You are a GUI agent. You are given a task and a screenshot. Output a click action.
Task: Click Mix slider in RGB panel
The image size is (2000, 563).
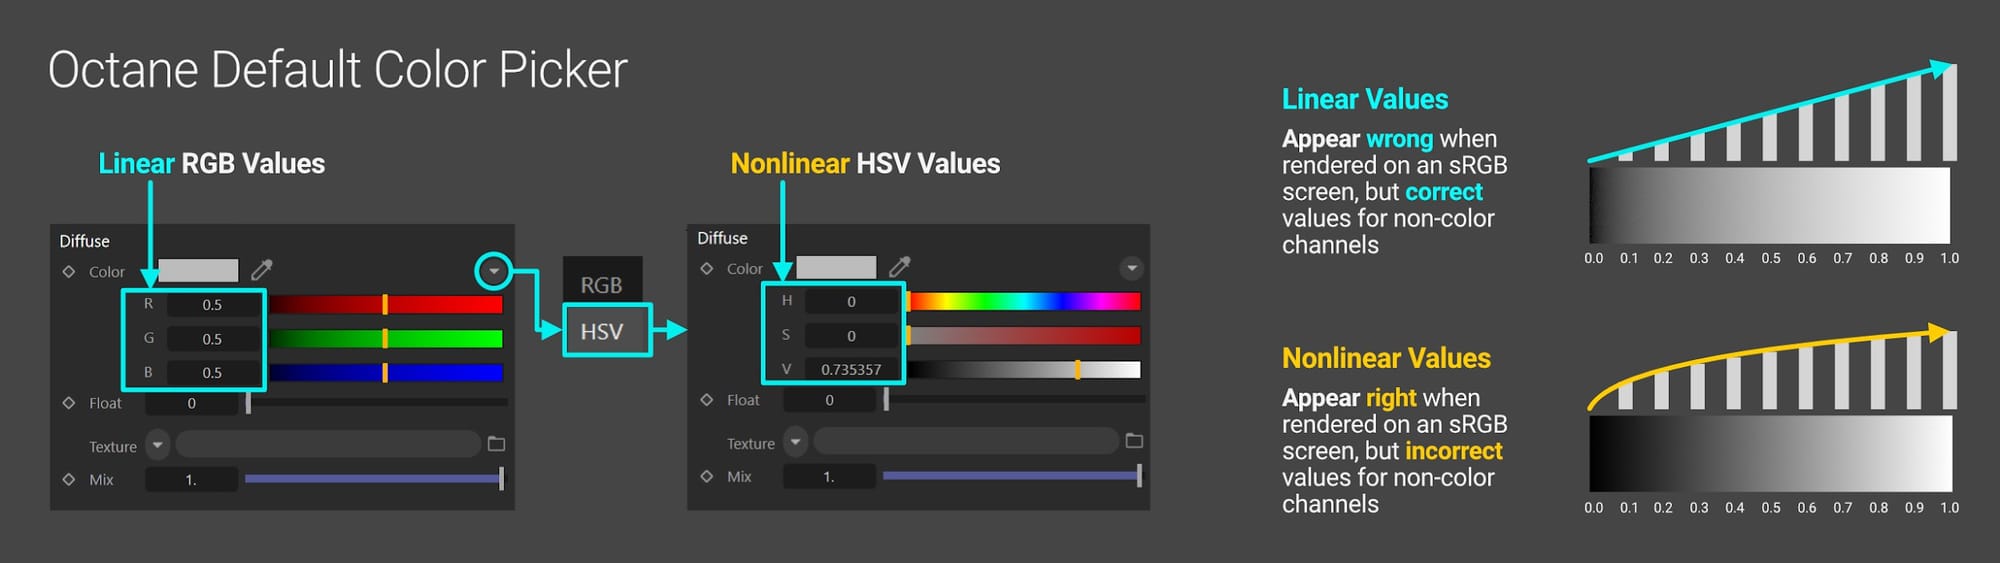[x=375, y=479]
